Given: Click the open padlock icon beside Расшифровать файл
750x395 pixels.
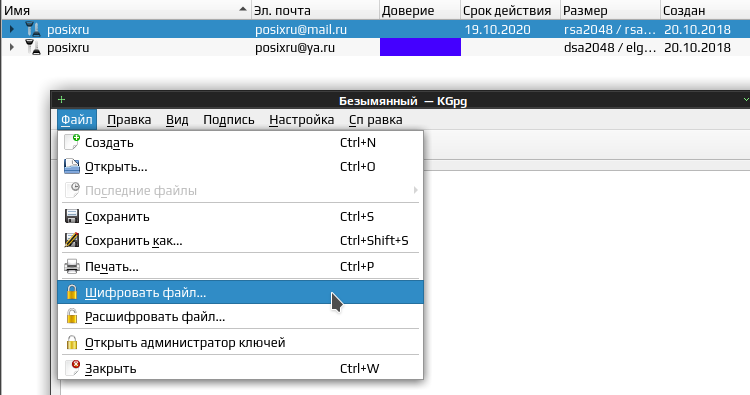Looking at the screenshot, I should [x=72, y=316].
